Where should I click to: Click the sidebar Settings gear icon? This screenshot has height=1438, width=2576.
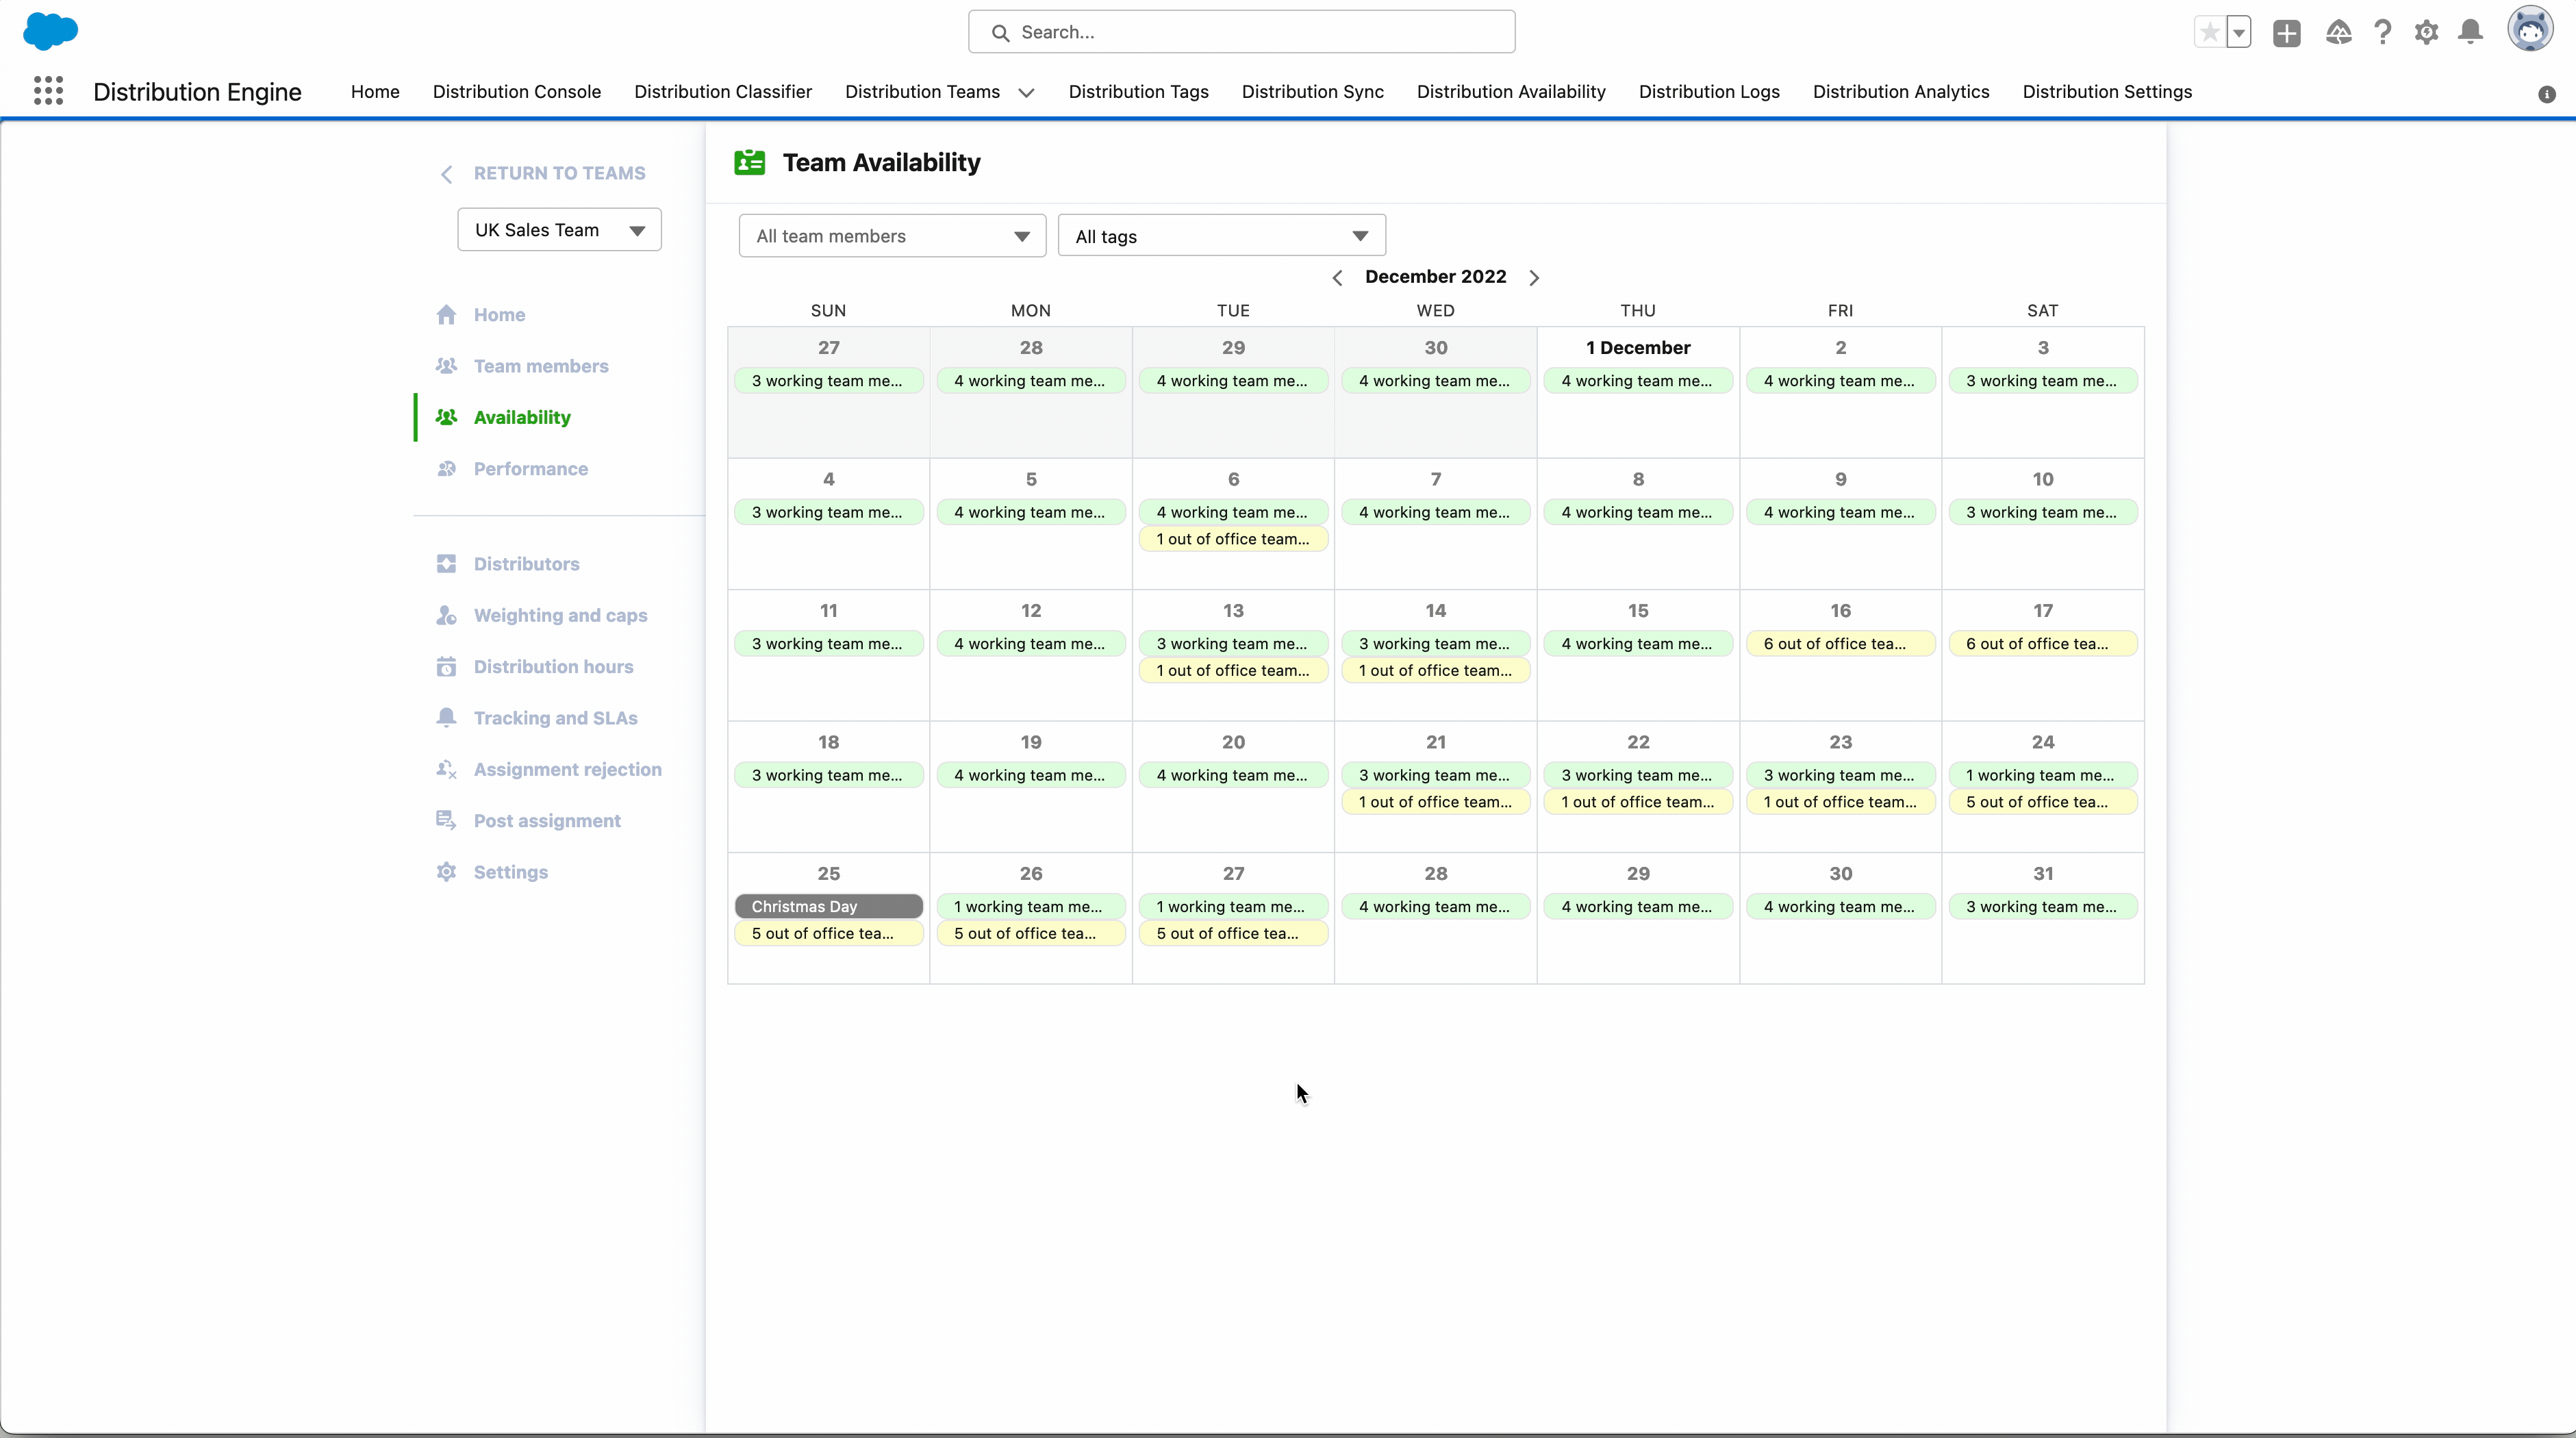446,872
